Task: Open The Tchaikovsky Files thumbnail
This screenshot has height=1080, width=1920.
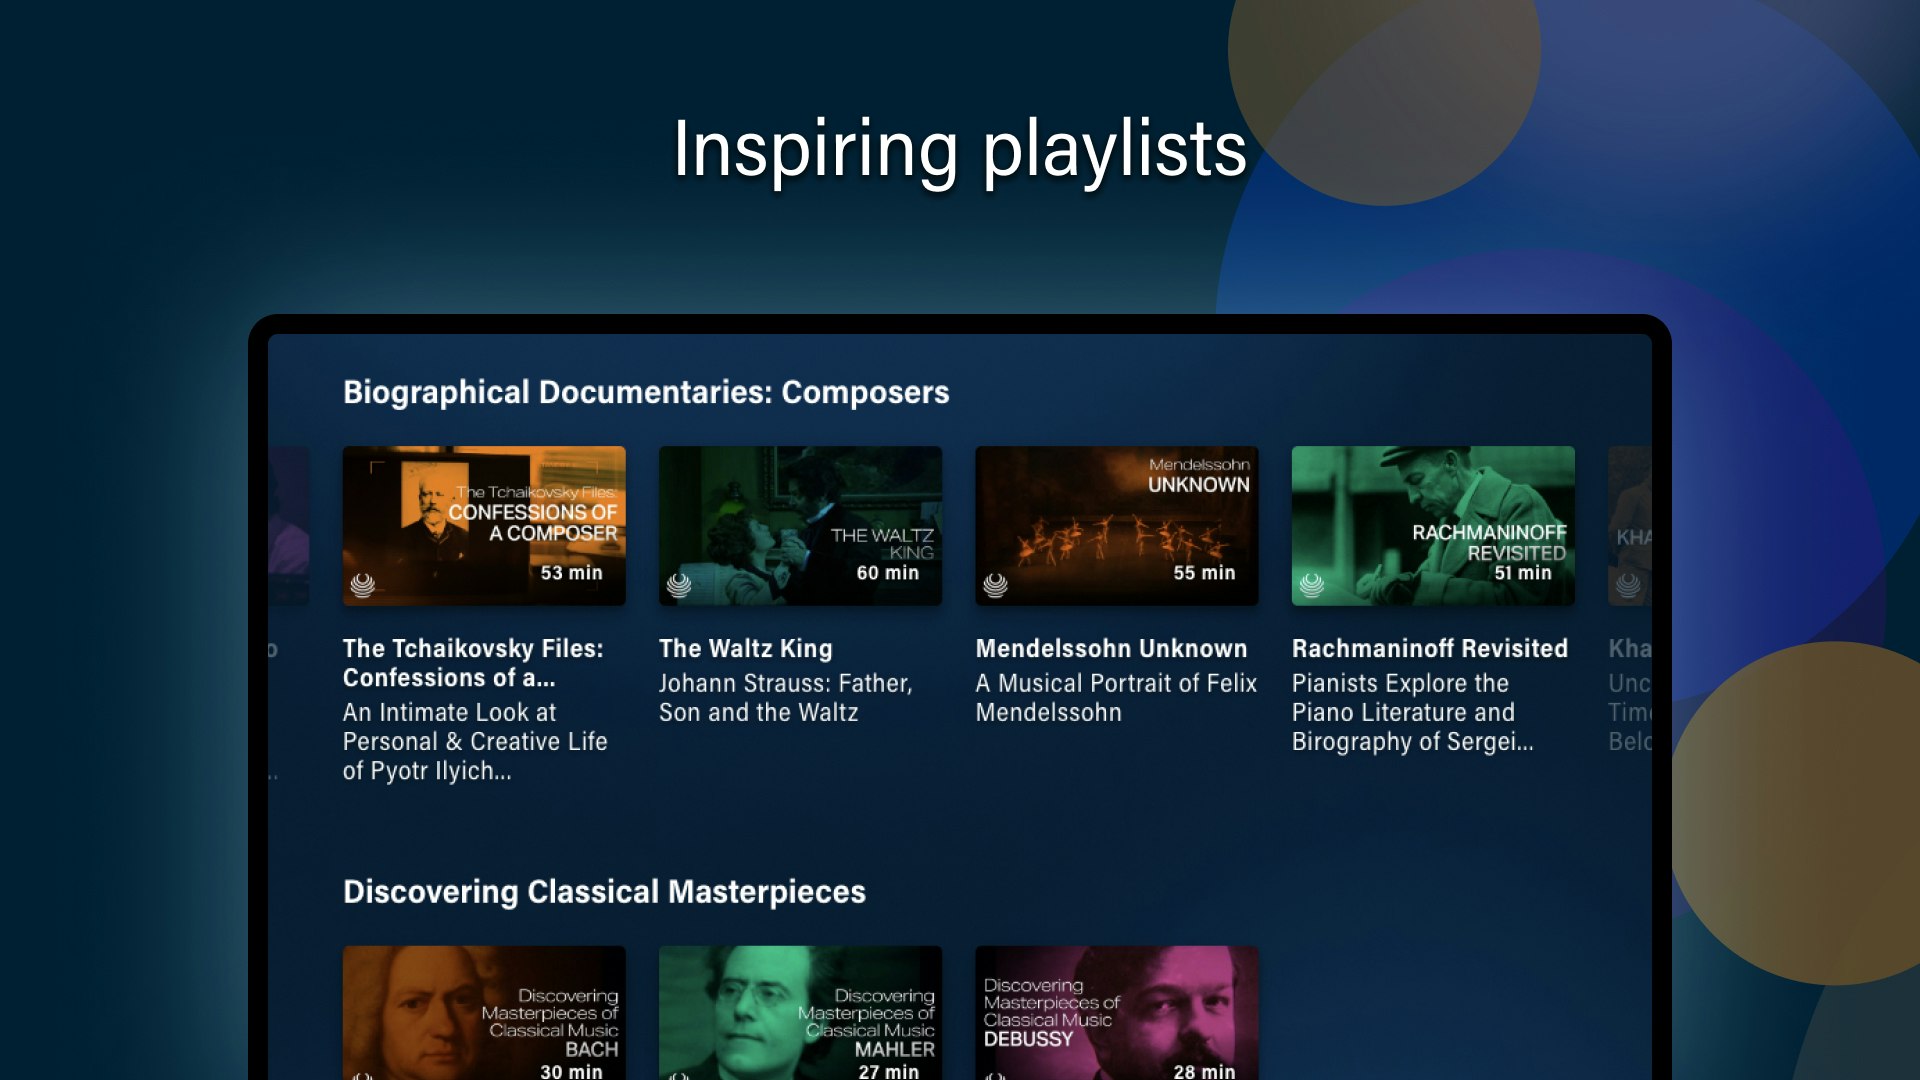Action: pyautogui.click(x=484, y=526)
